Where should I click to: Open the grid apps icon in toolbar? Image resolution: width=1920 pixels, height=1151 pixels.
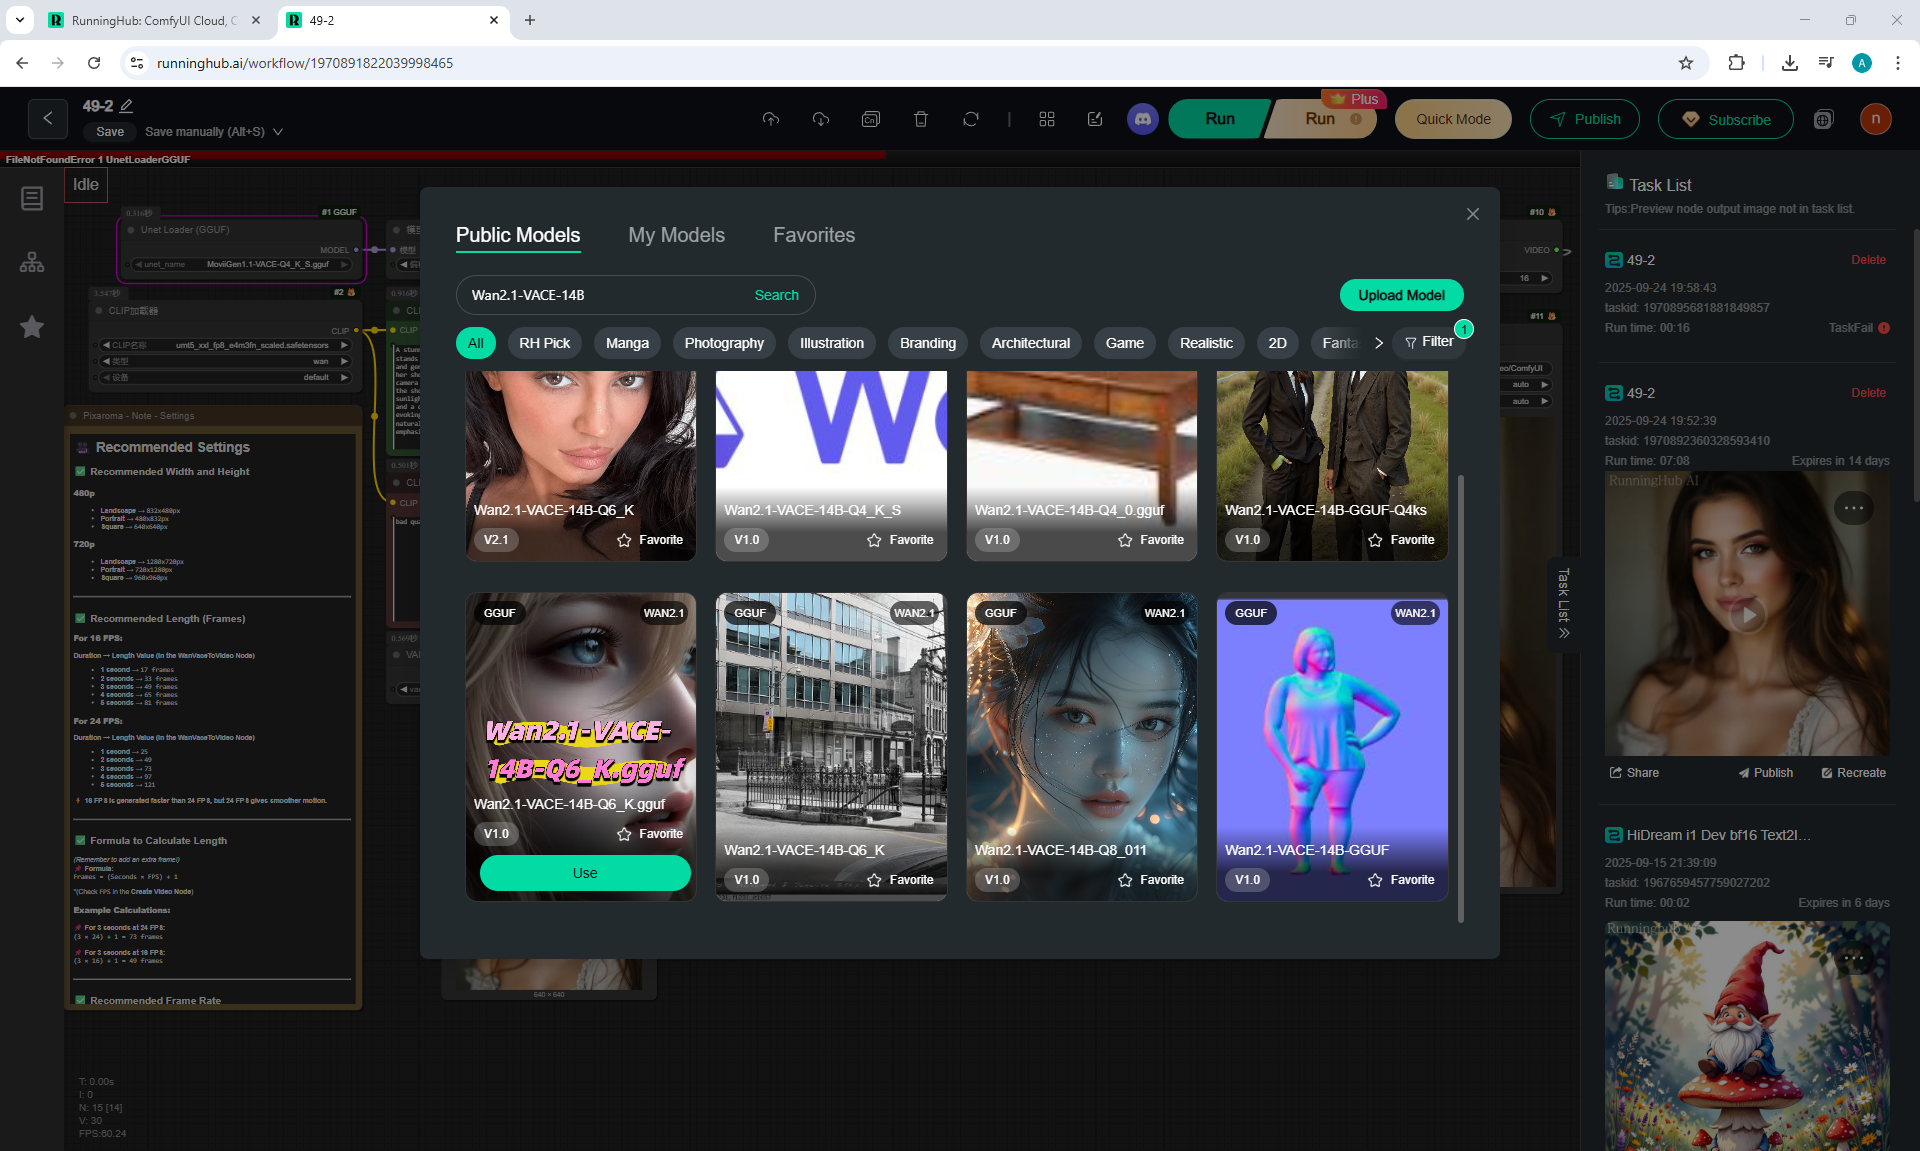(1046, 119)
